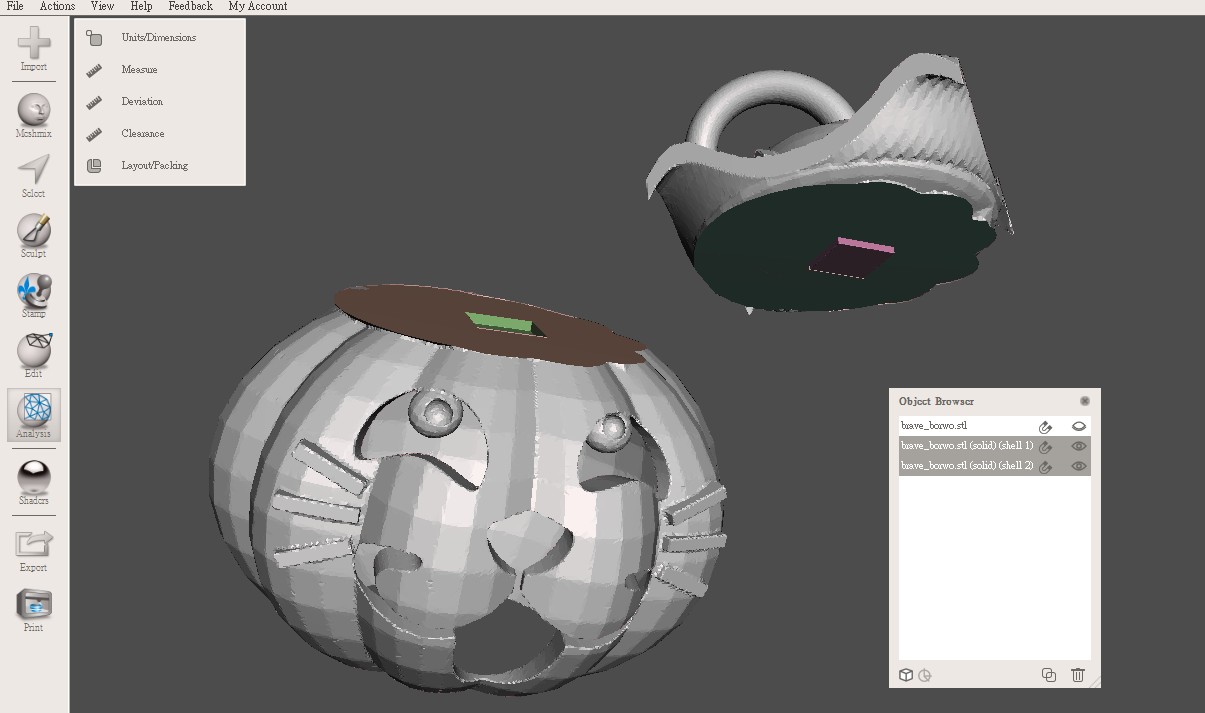Close the Object Browser panel
The image size is (1205, 713).
pyautogui.click(x=1085, y=401)
